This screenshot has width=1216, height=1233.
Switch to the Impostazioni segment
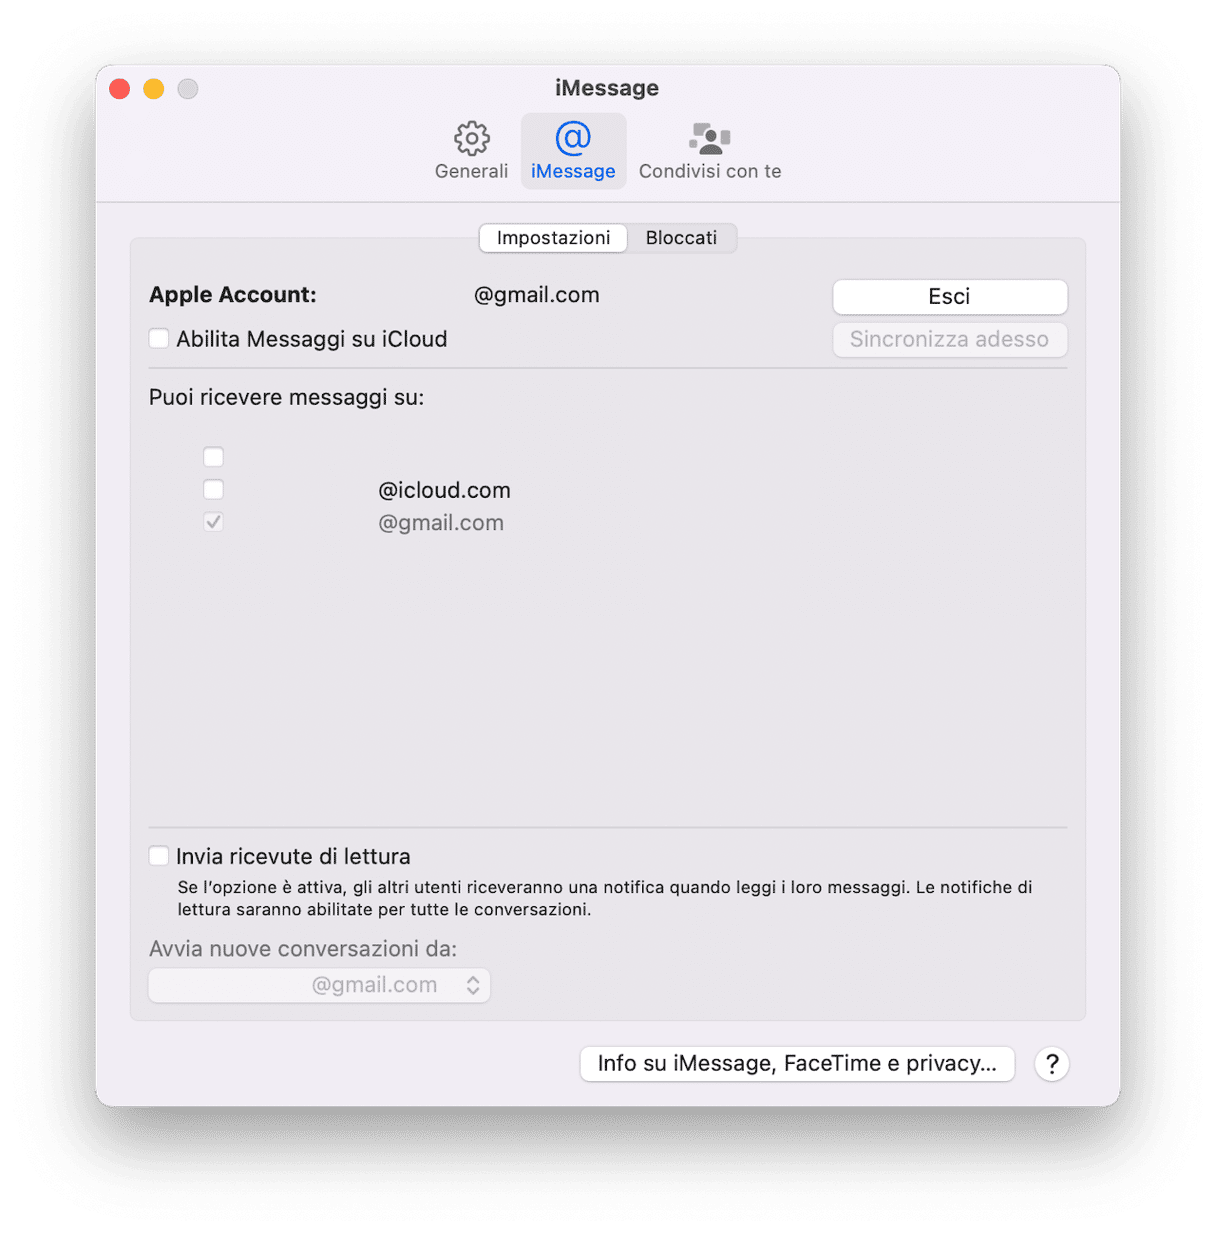(x=553, y=238)
